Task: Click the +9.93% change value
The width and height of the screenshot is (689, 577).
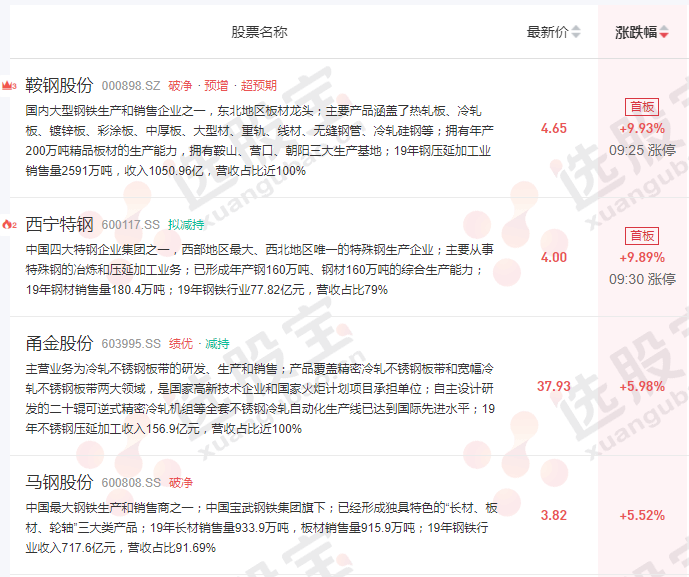Action: (x=642, y=128)
